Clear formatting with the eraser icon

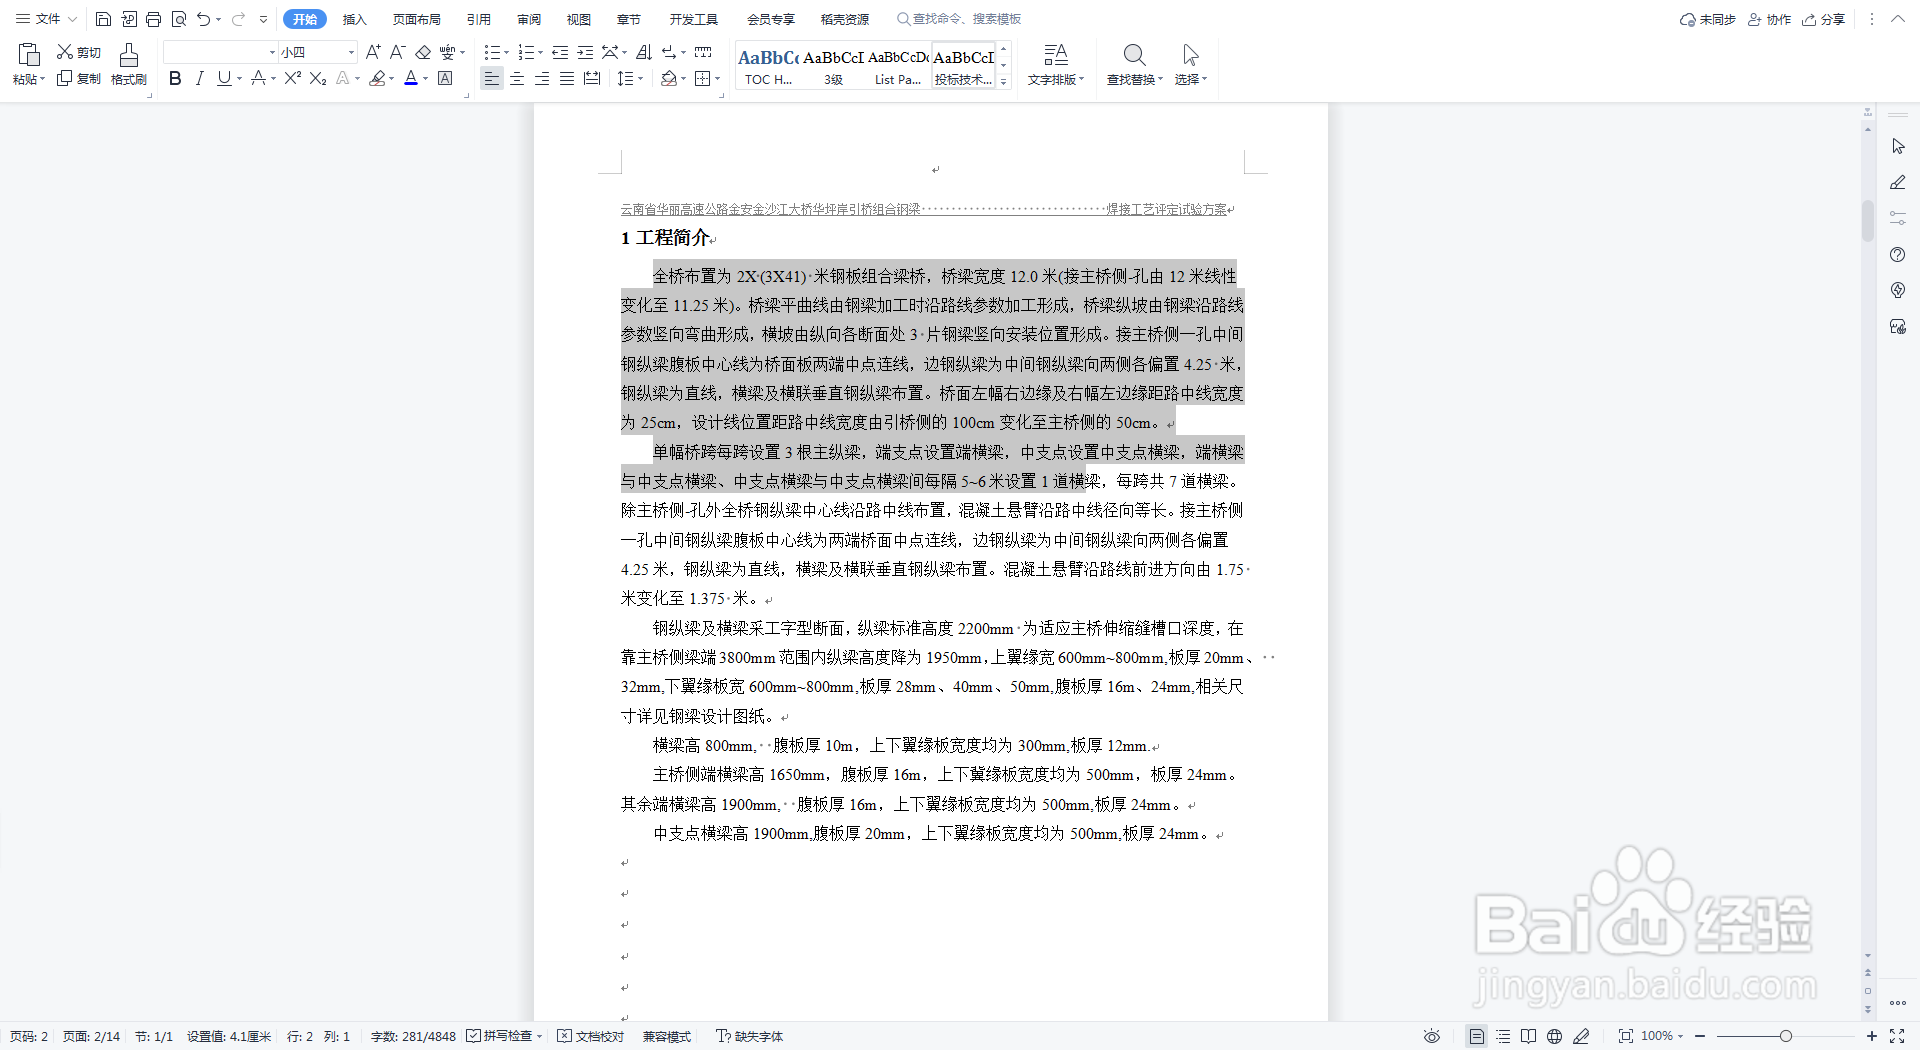pyautogui.click(x=421, y=52)
